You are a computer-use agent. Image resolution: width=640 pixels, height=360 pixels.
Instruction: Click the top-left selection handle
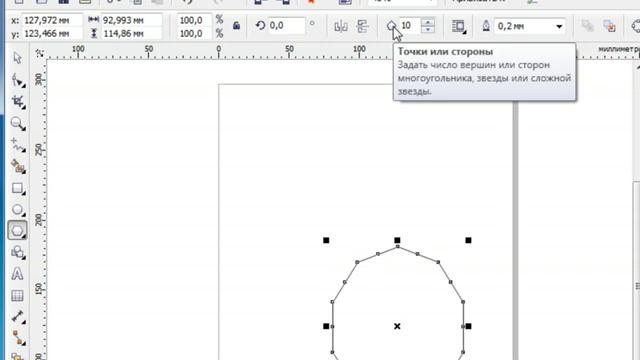pyautogui.click(x=326, y=240)
